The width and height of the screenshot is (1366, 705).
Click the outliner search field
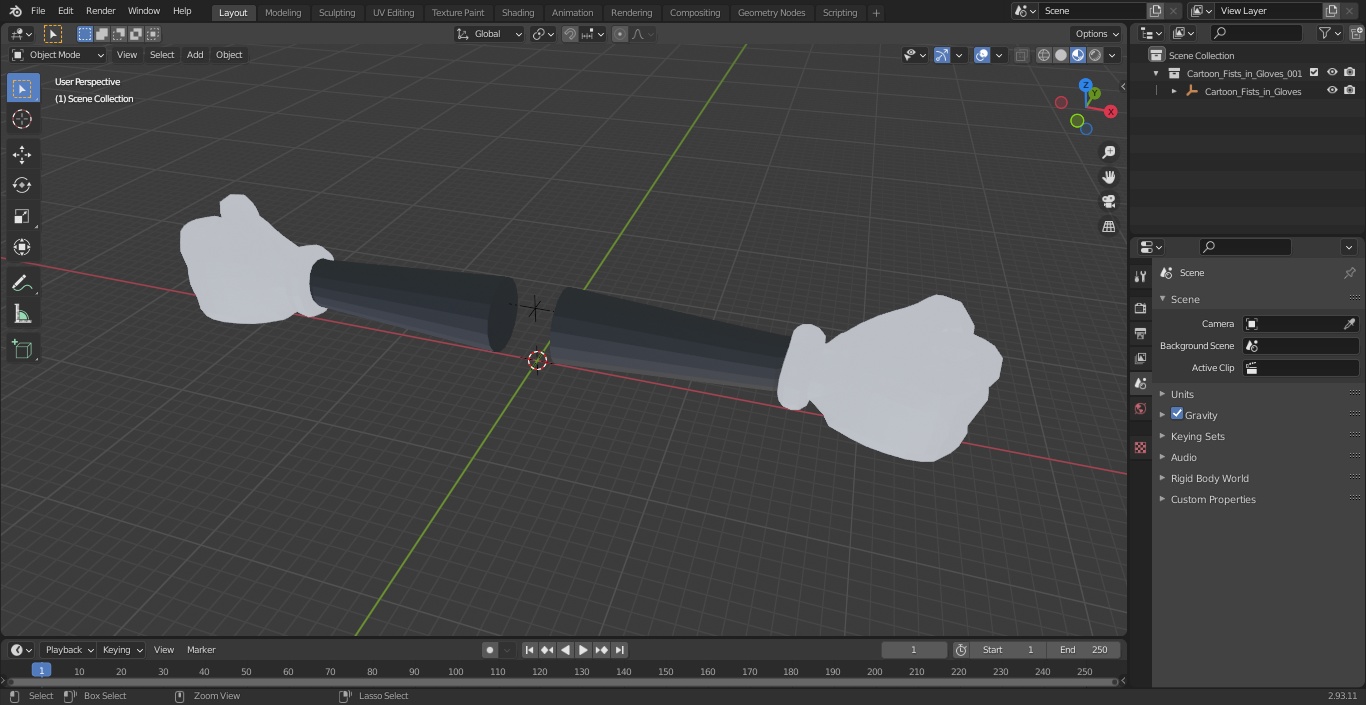(1256, 33)
